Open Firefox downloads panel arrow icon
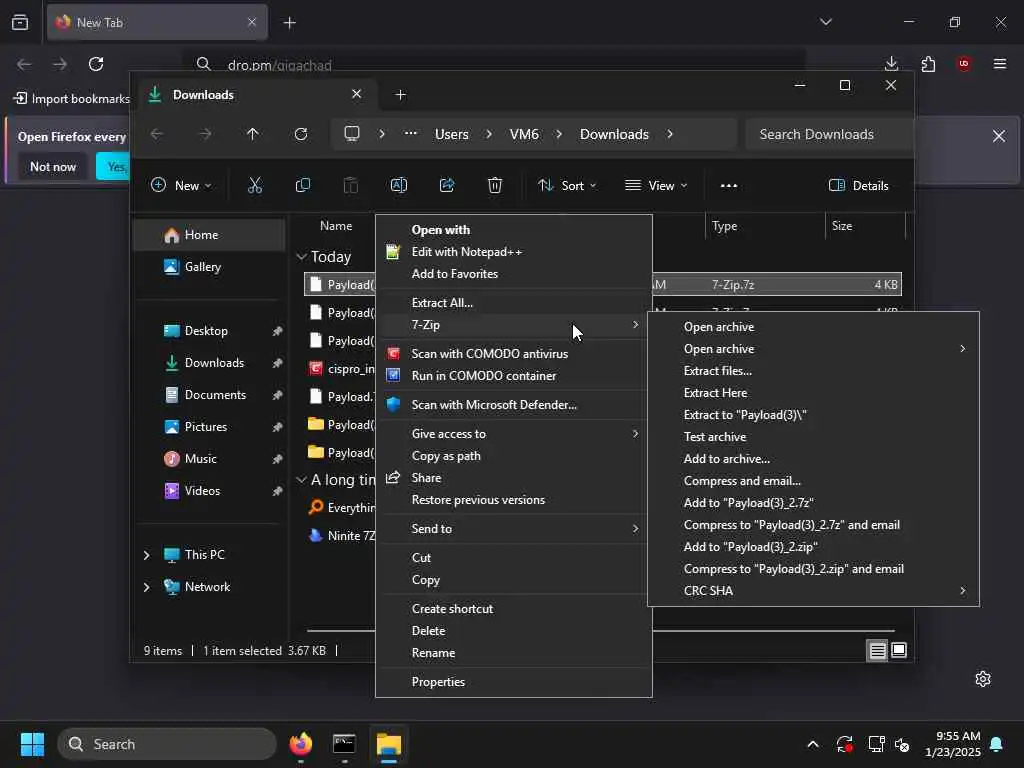 [891, 63]
